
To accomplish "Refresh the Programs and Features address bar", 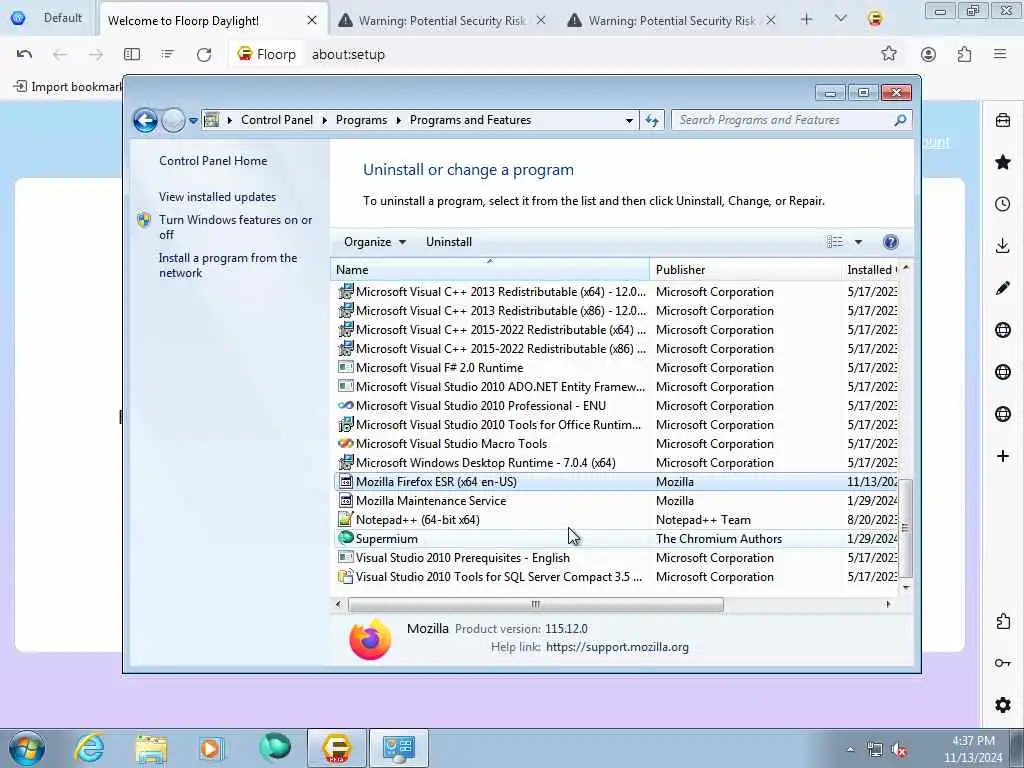I will point(652,120).
